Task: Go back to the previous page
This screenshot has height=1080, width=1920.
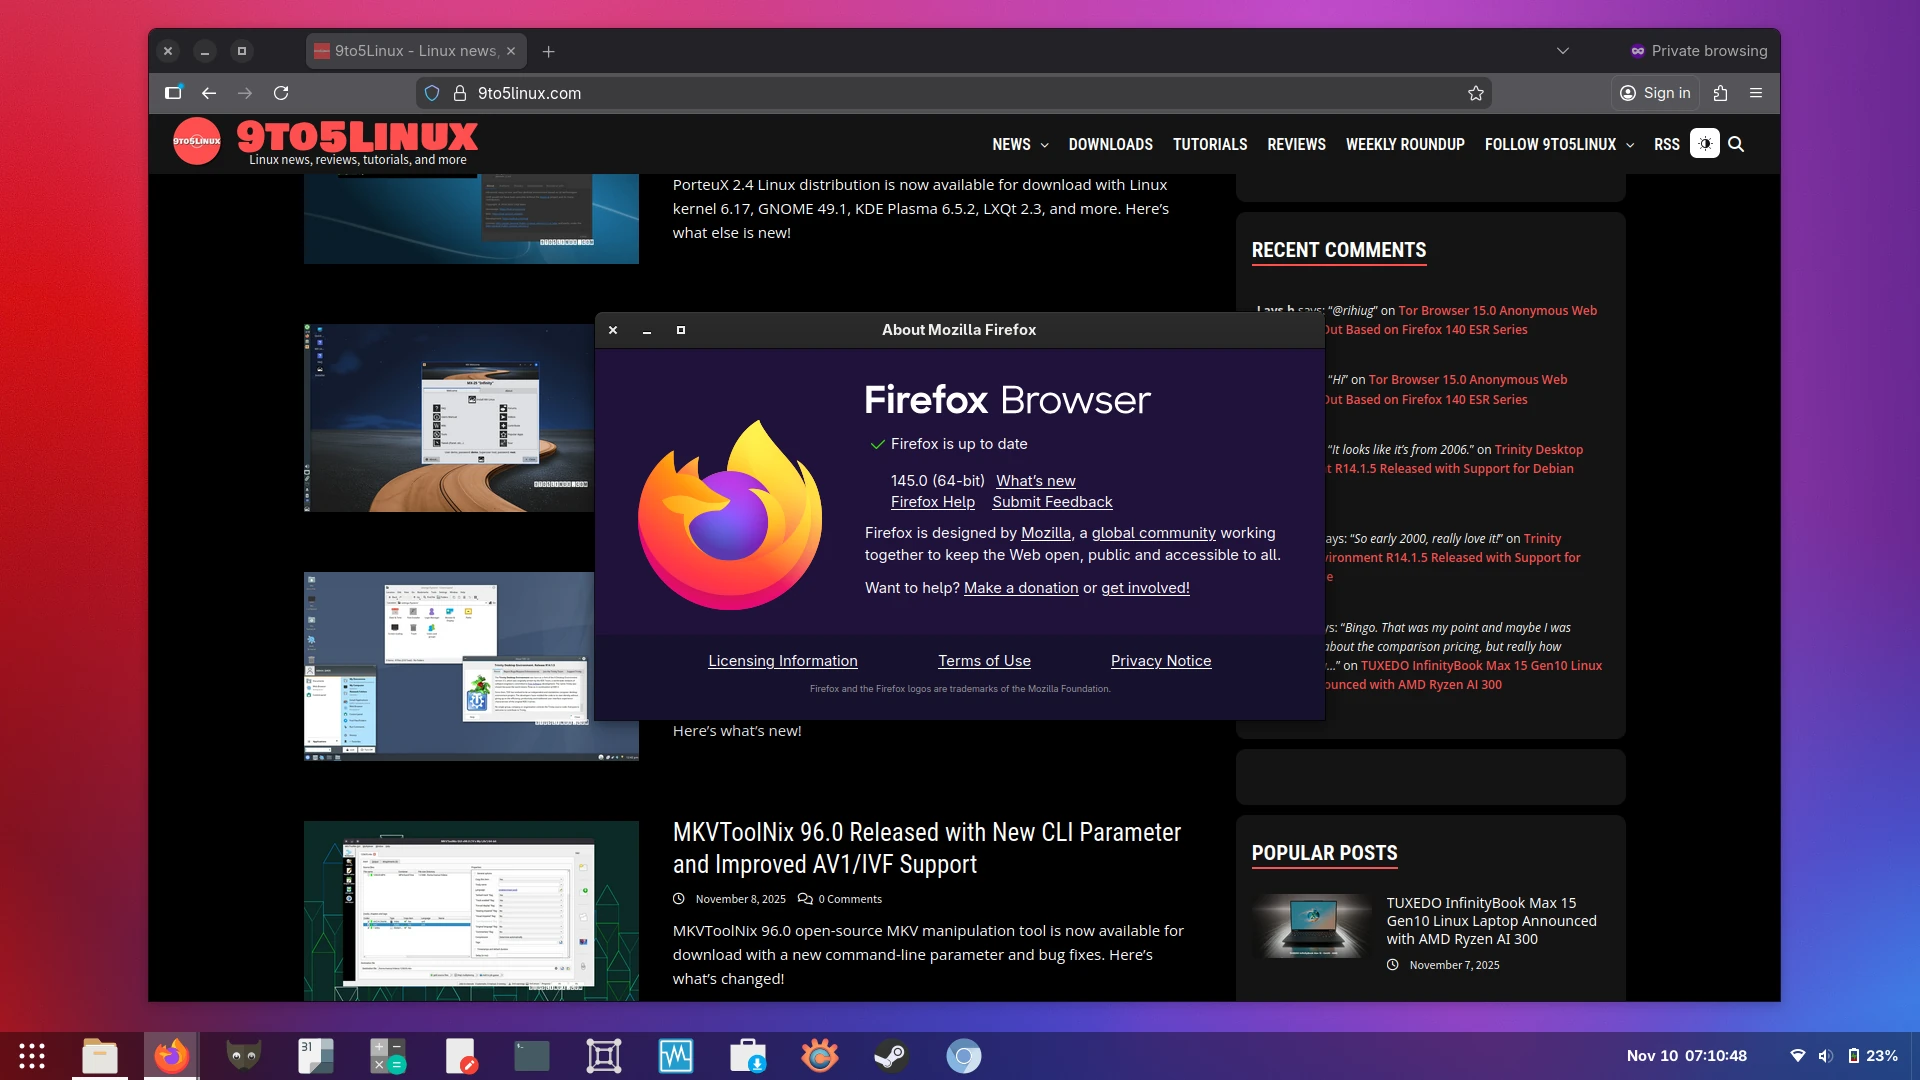Action: pos(209,93)
